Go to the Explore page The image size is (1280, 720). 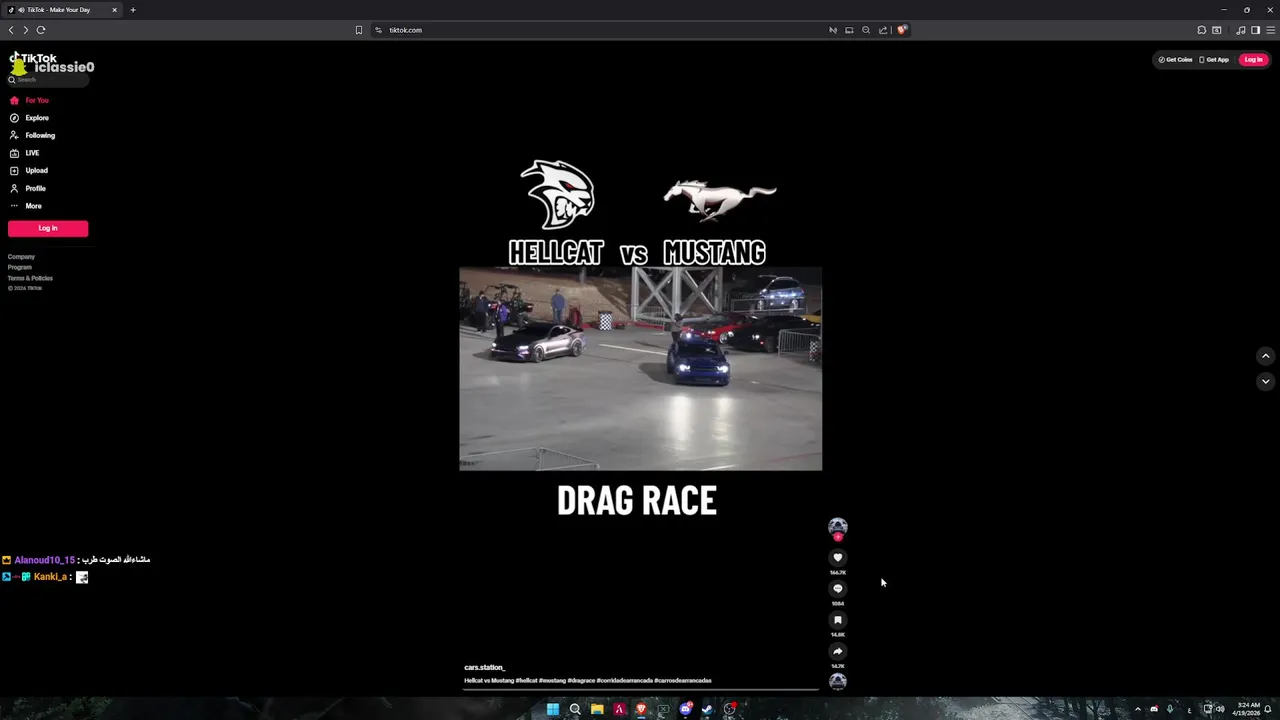point(29,118)
